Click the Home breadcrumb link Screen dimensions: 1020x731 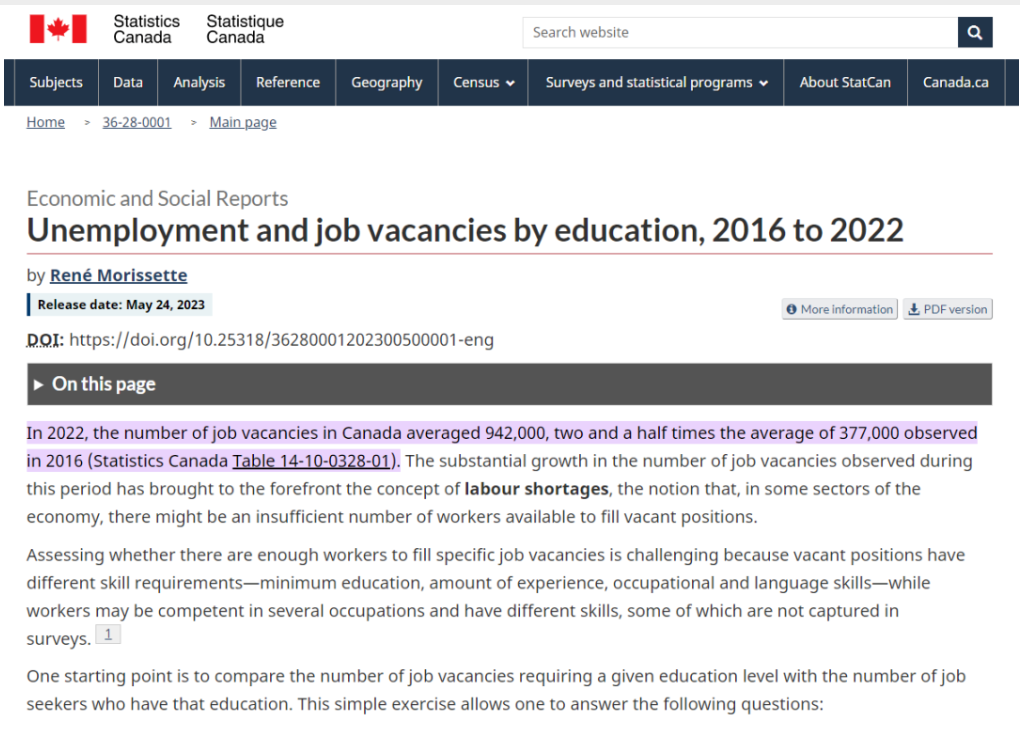(x=46, y=122)
